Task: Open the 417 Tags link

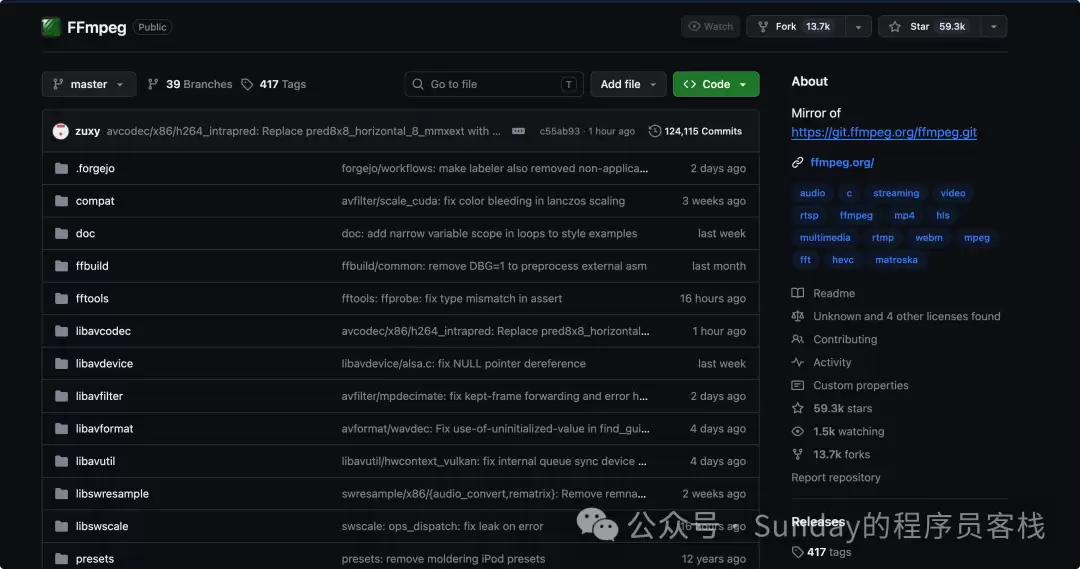Action: coord(273,84)
